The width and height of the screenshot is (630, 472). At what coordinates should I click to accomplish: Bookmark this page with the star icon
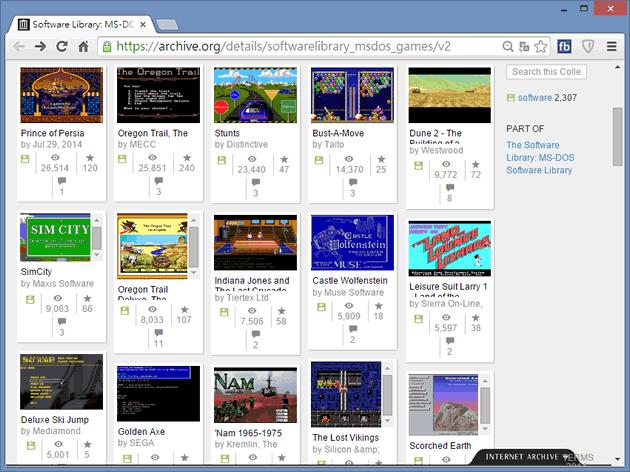pos(541,46)
